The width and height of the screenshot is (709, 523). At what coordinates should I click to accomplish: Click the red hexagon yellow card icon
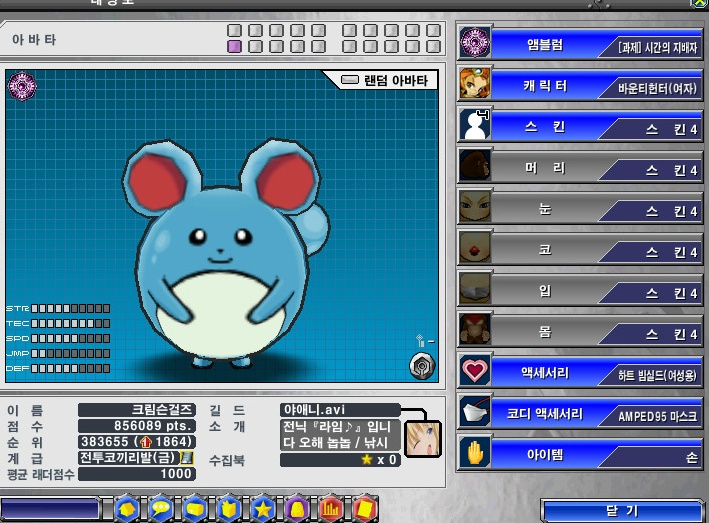[364, 509]
